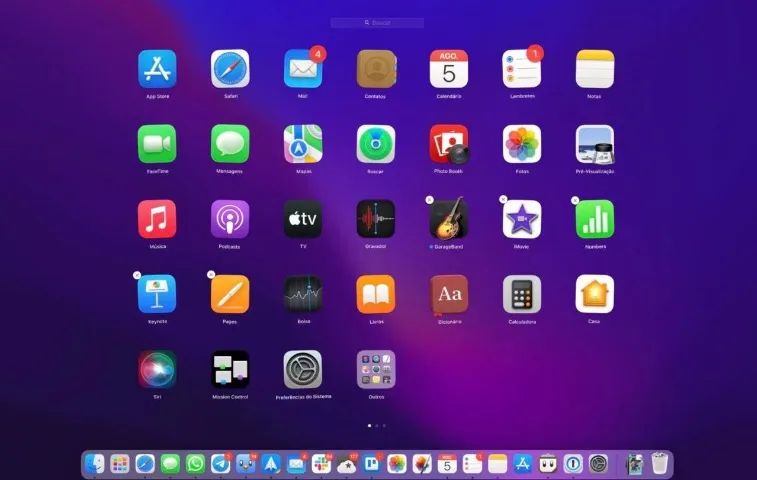Launch the Casa home app
Viewport: 757px width, 480px height.
(x=595, y=294)
